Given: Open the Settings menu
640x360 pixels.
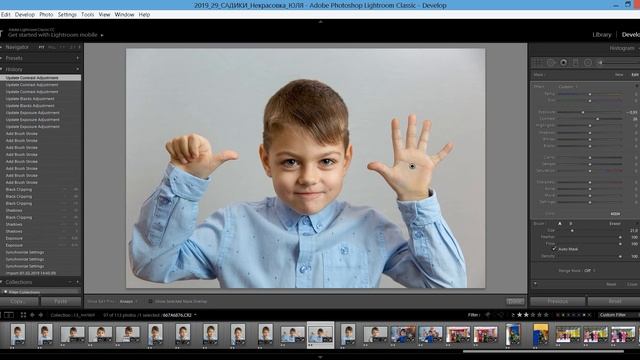Looking at the screenshot, I should pos(67,14).
